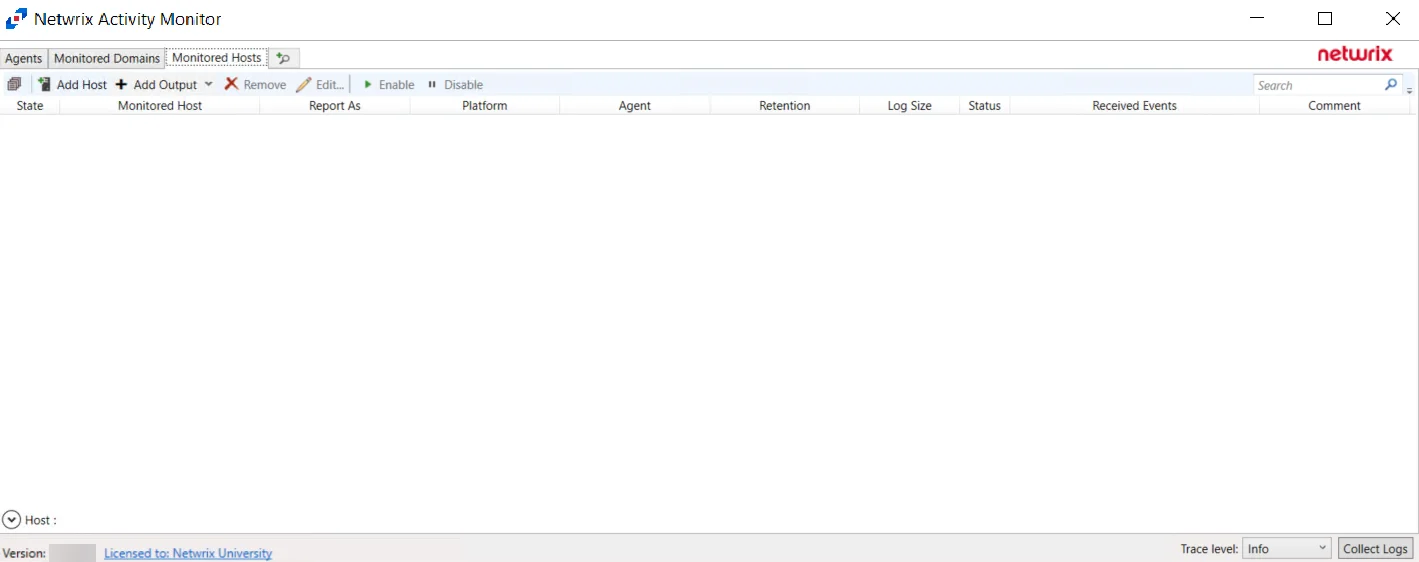Minimize the Activity Monitor window
Screen dimensions: 1419x562
[x=1257, y=19]
